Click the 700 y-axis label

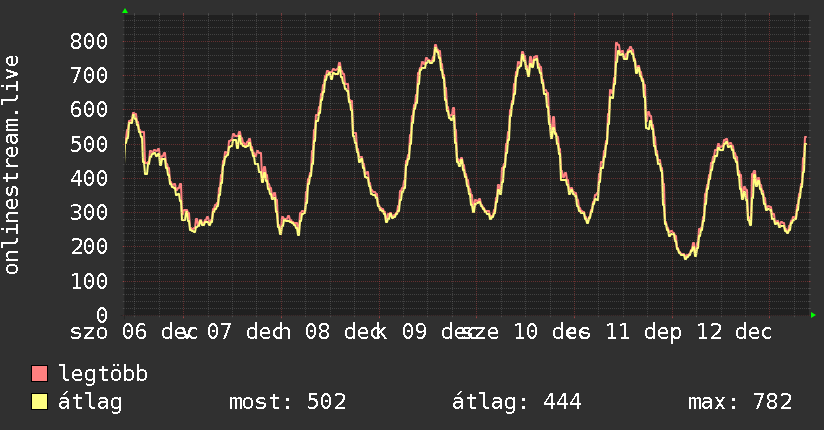tap(89, 75)
